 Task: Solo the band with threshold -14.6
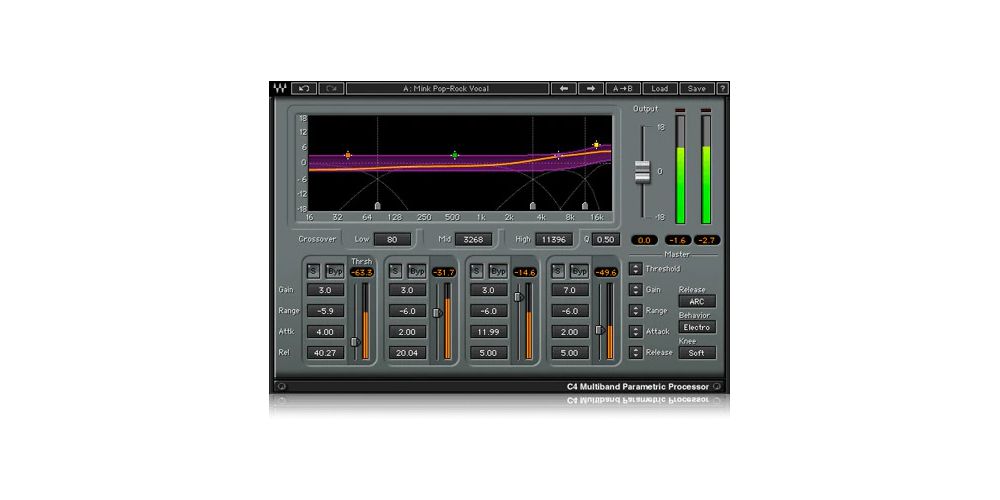pos(476,271)
